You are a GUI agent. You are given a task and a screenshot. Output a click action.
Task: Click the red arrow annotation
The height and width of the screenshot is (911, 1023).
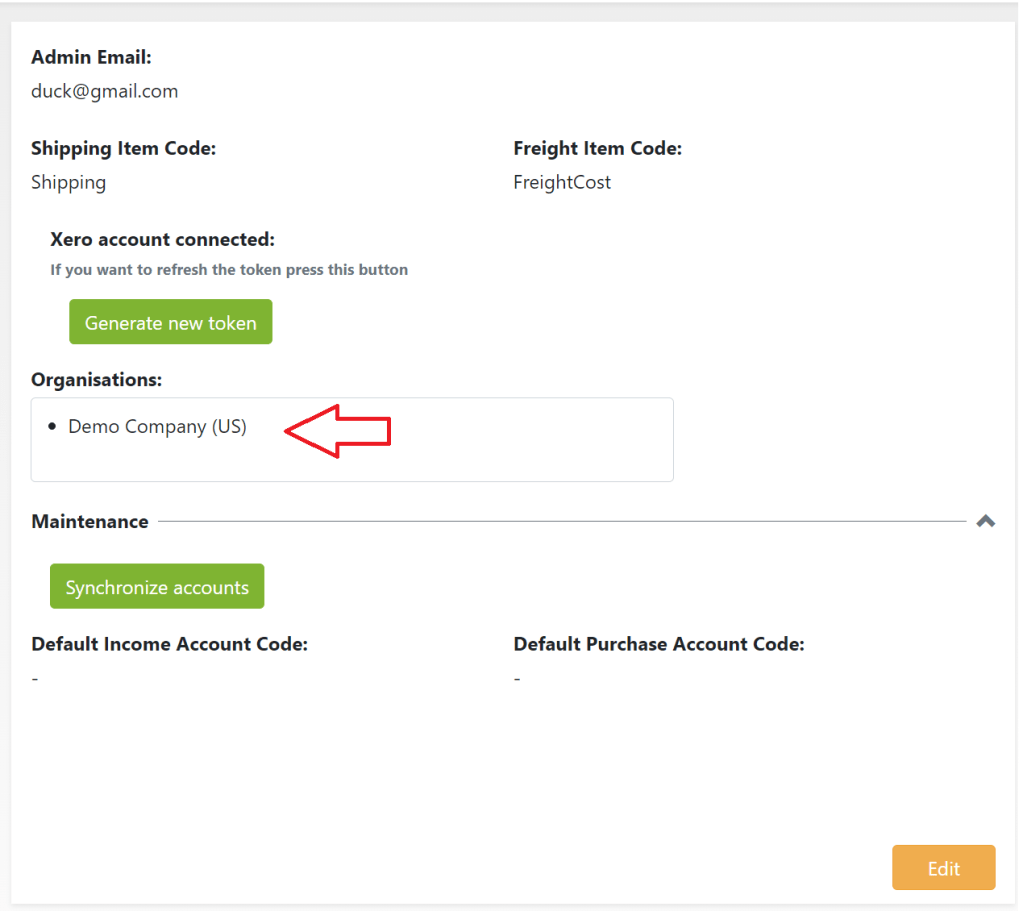[338, 431]
